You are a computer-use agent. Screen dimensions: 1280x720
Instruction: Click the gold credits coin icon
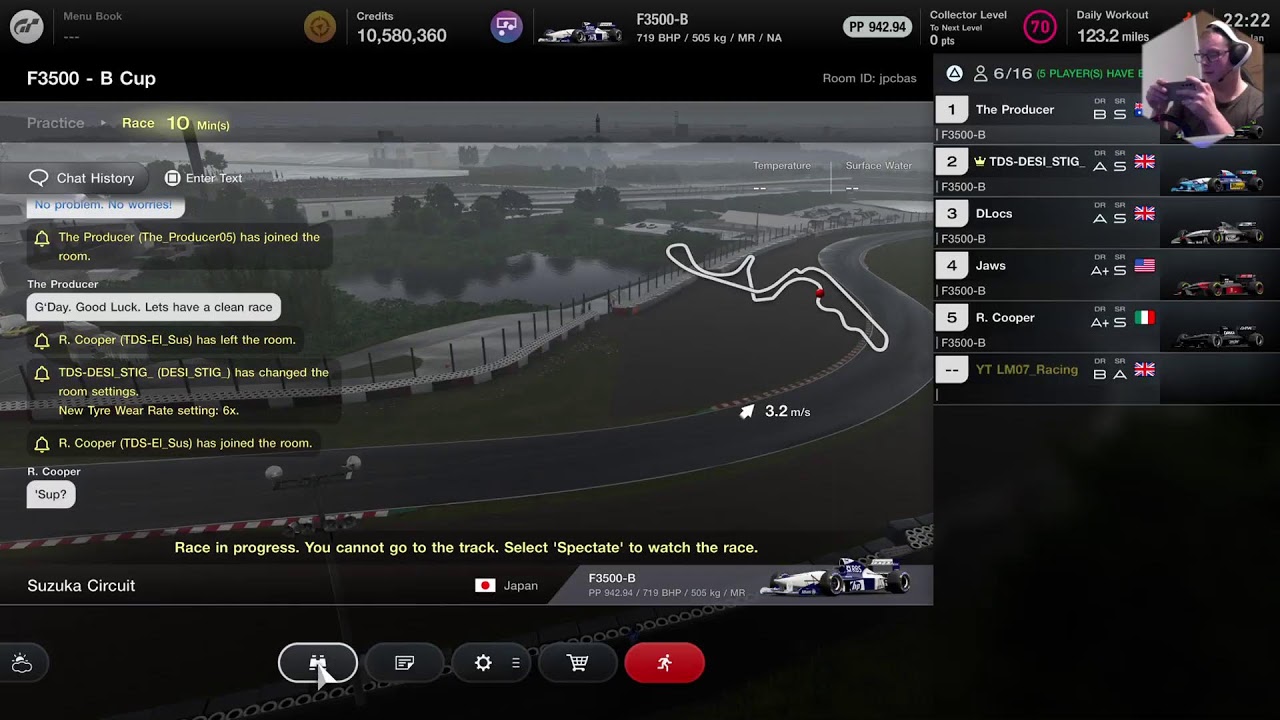pos(320,27)
